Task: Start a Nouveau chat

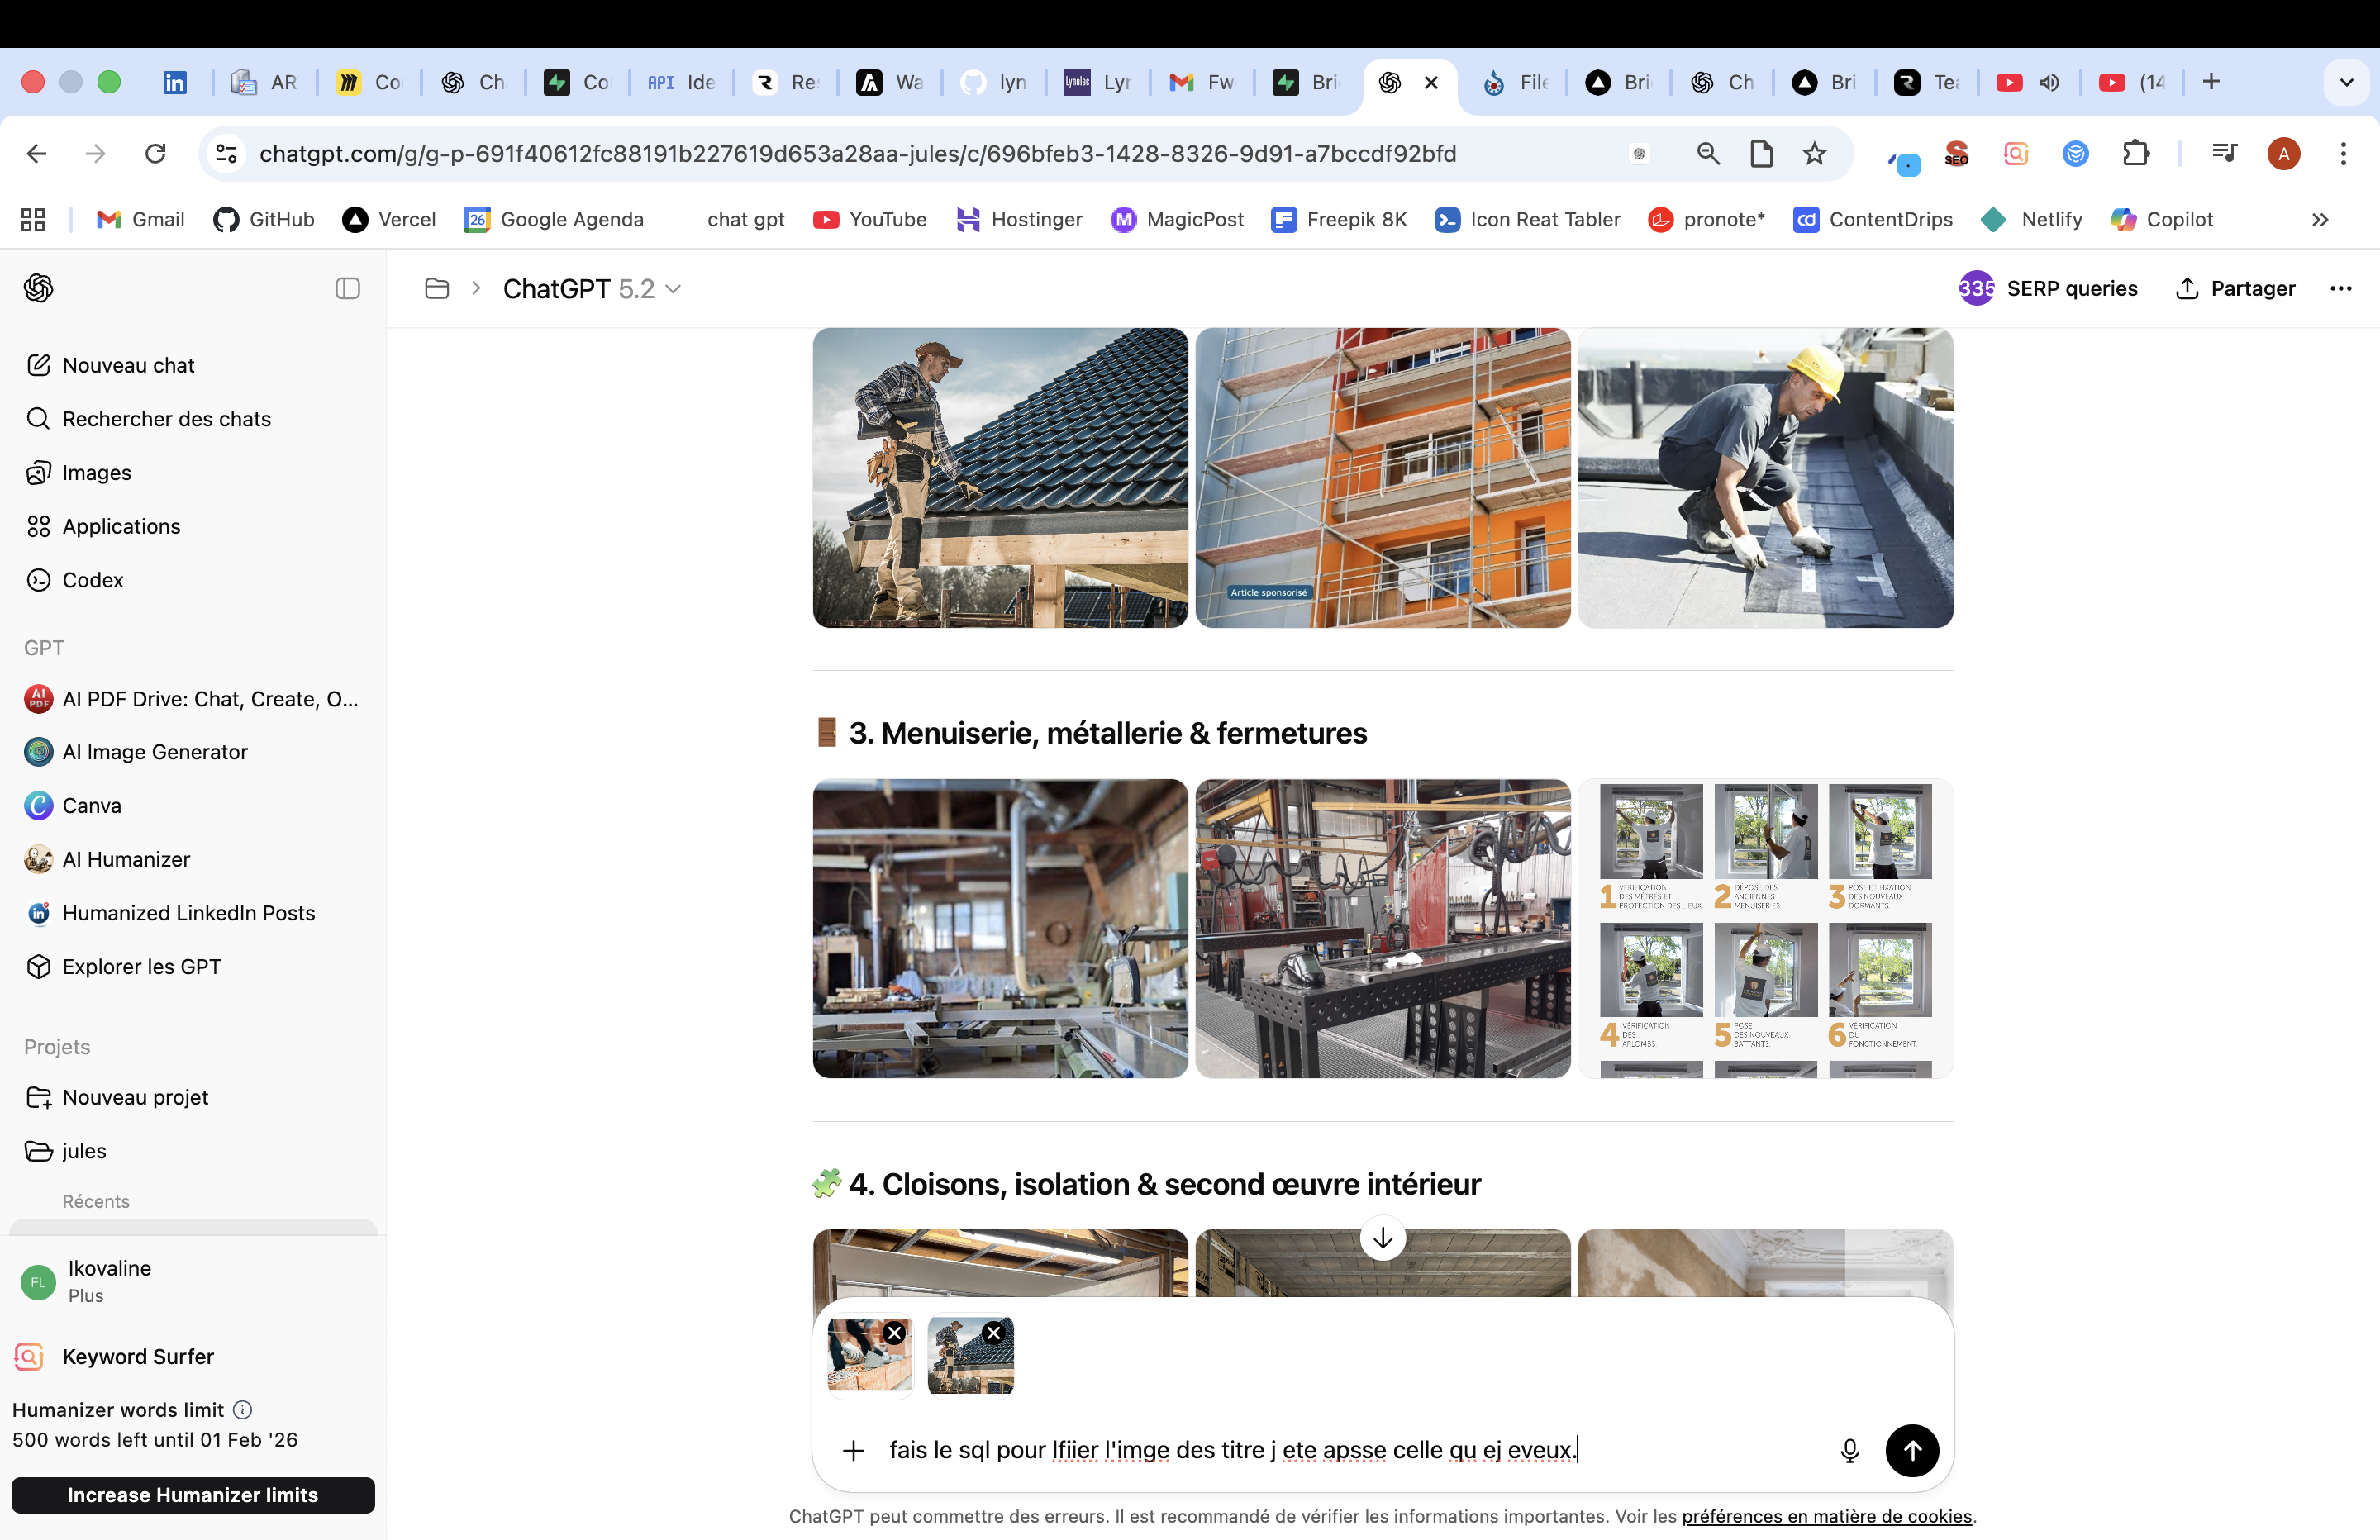Action: click(128, 365)
